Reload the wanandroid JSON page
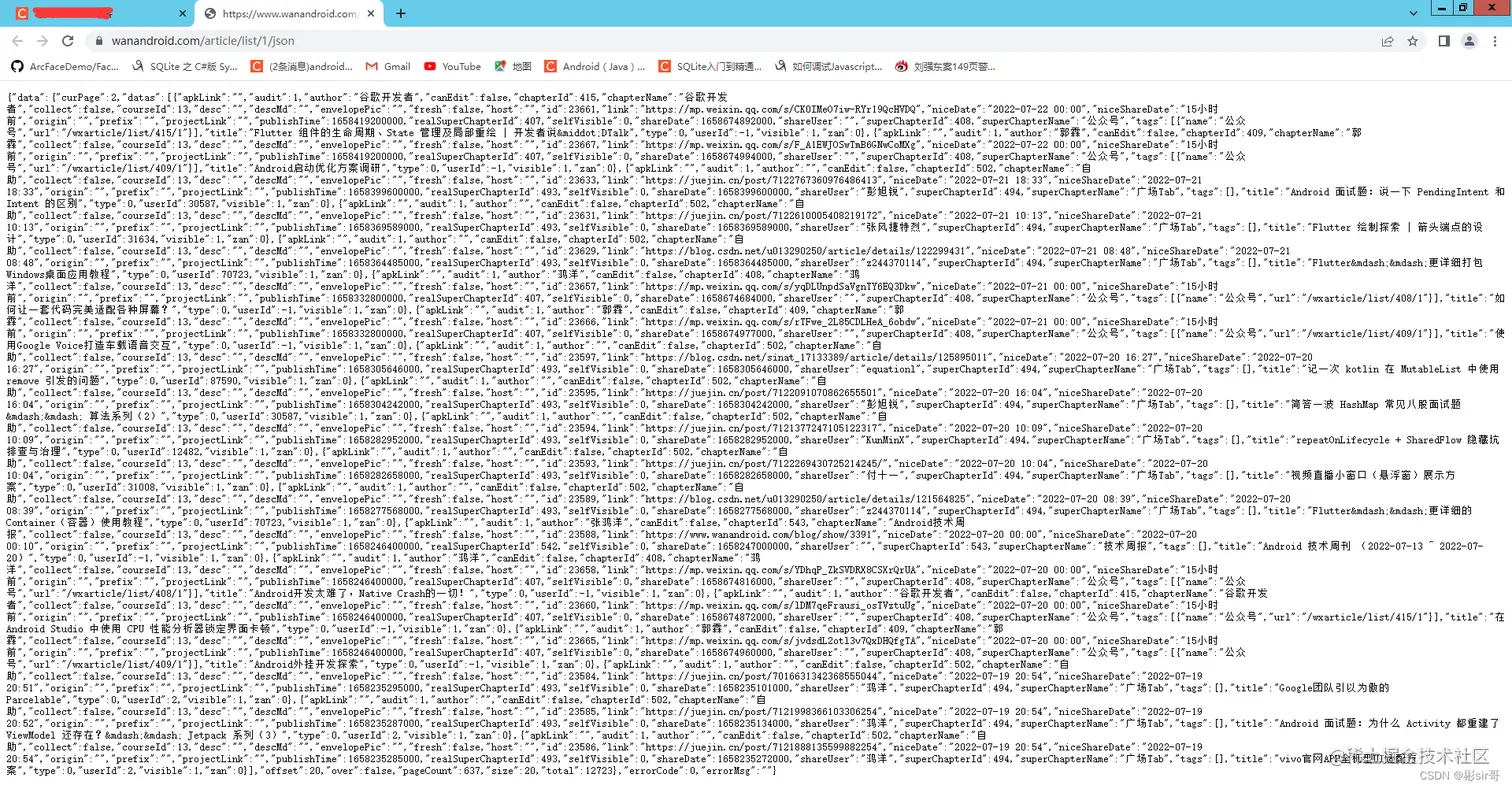Viewport: 1512px width, 789px height. (x=67, y=41)
